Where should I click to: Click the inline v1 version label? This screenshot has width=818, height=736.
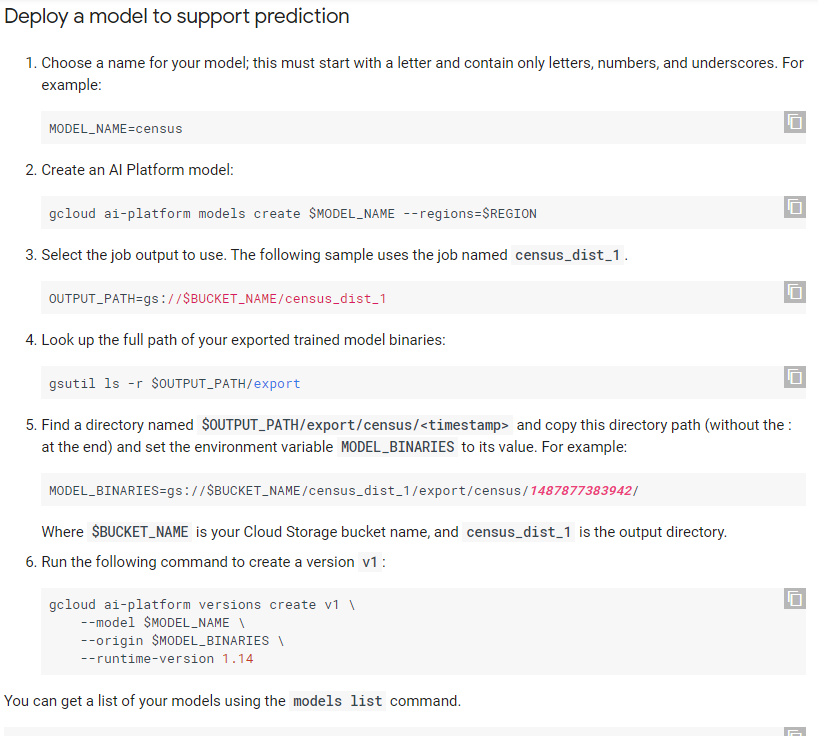point(369,562)
